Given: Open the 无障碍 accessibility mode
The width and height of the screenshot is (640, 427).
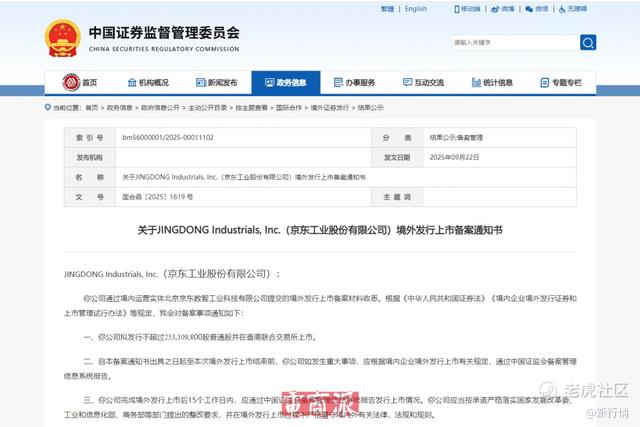Looking at the screenshot, I should 573,9.
